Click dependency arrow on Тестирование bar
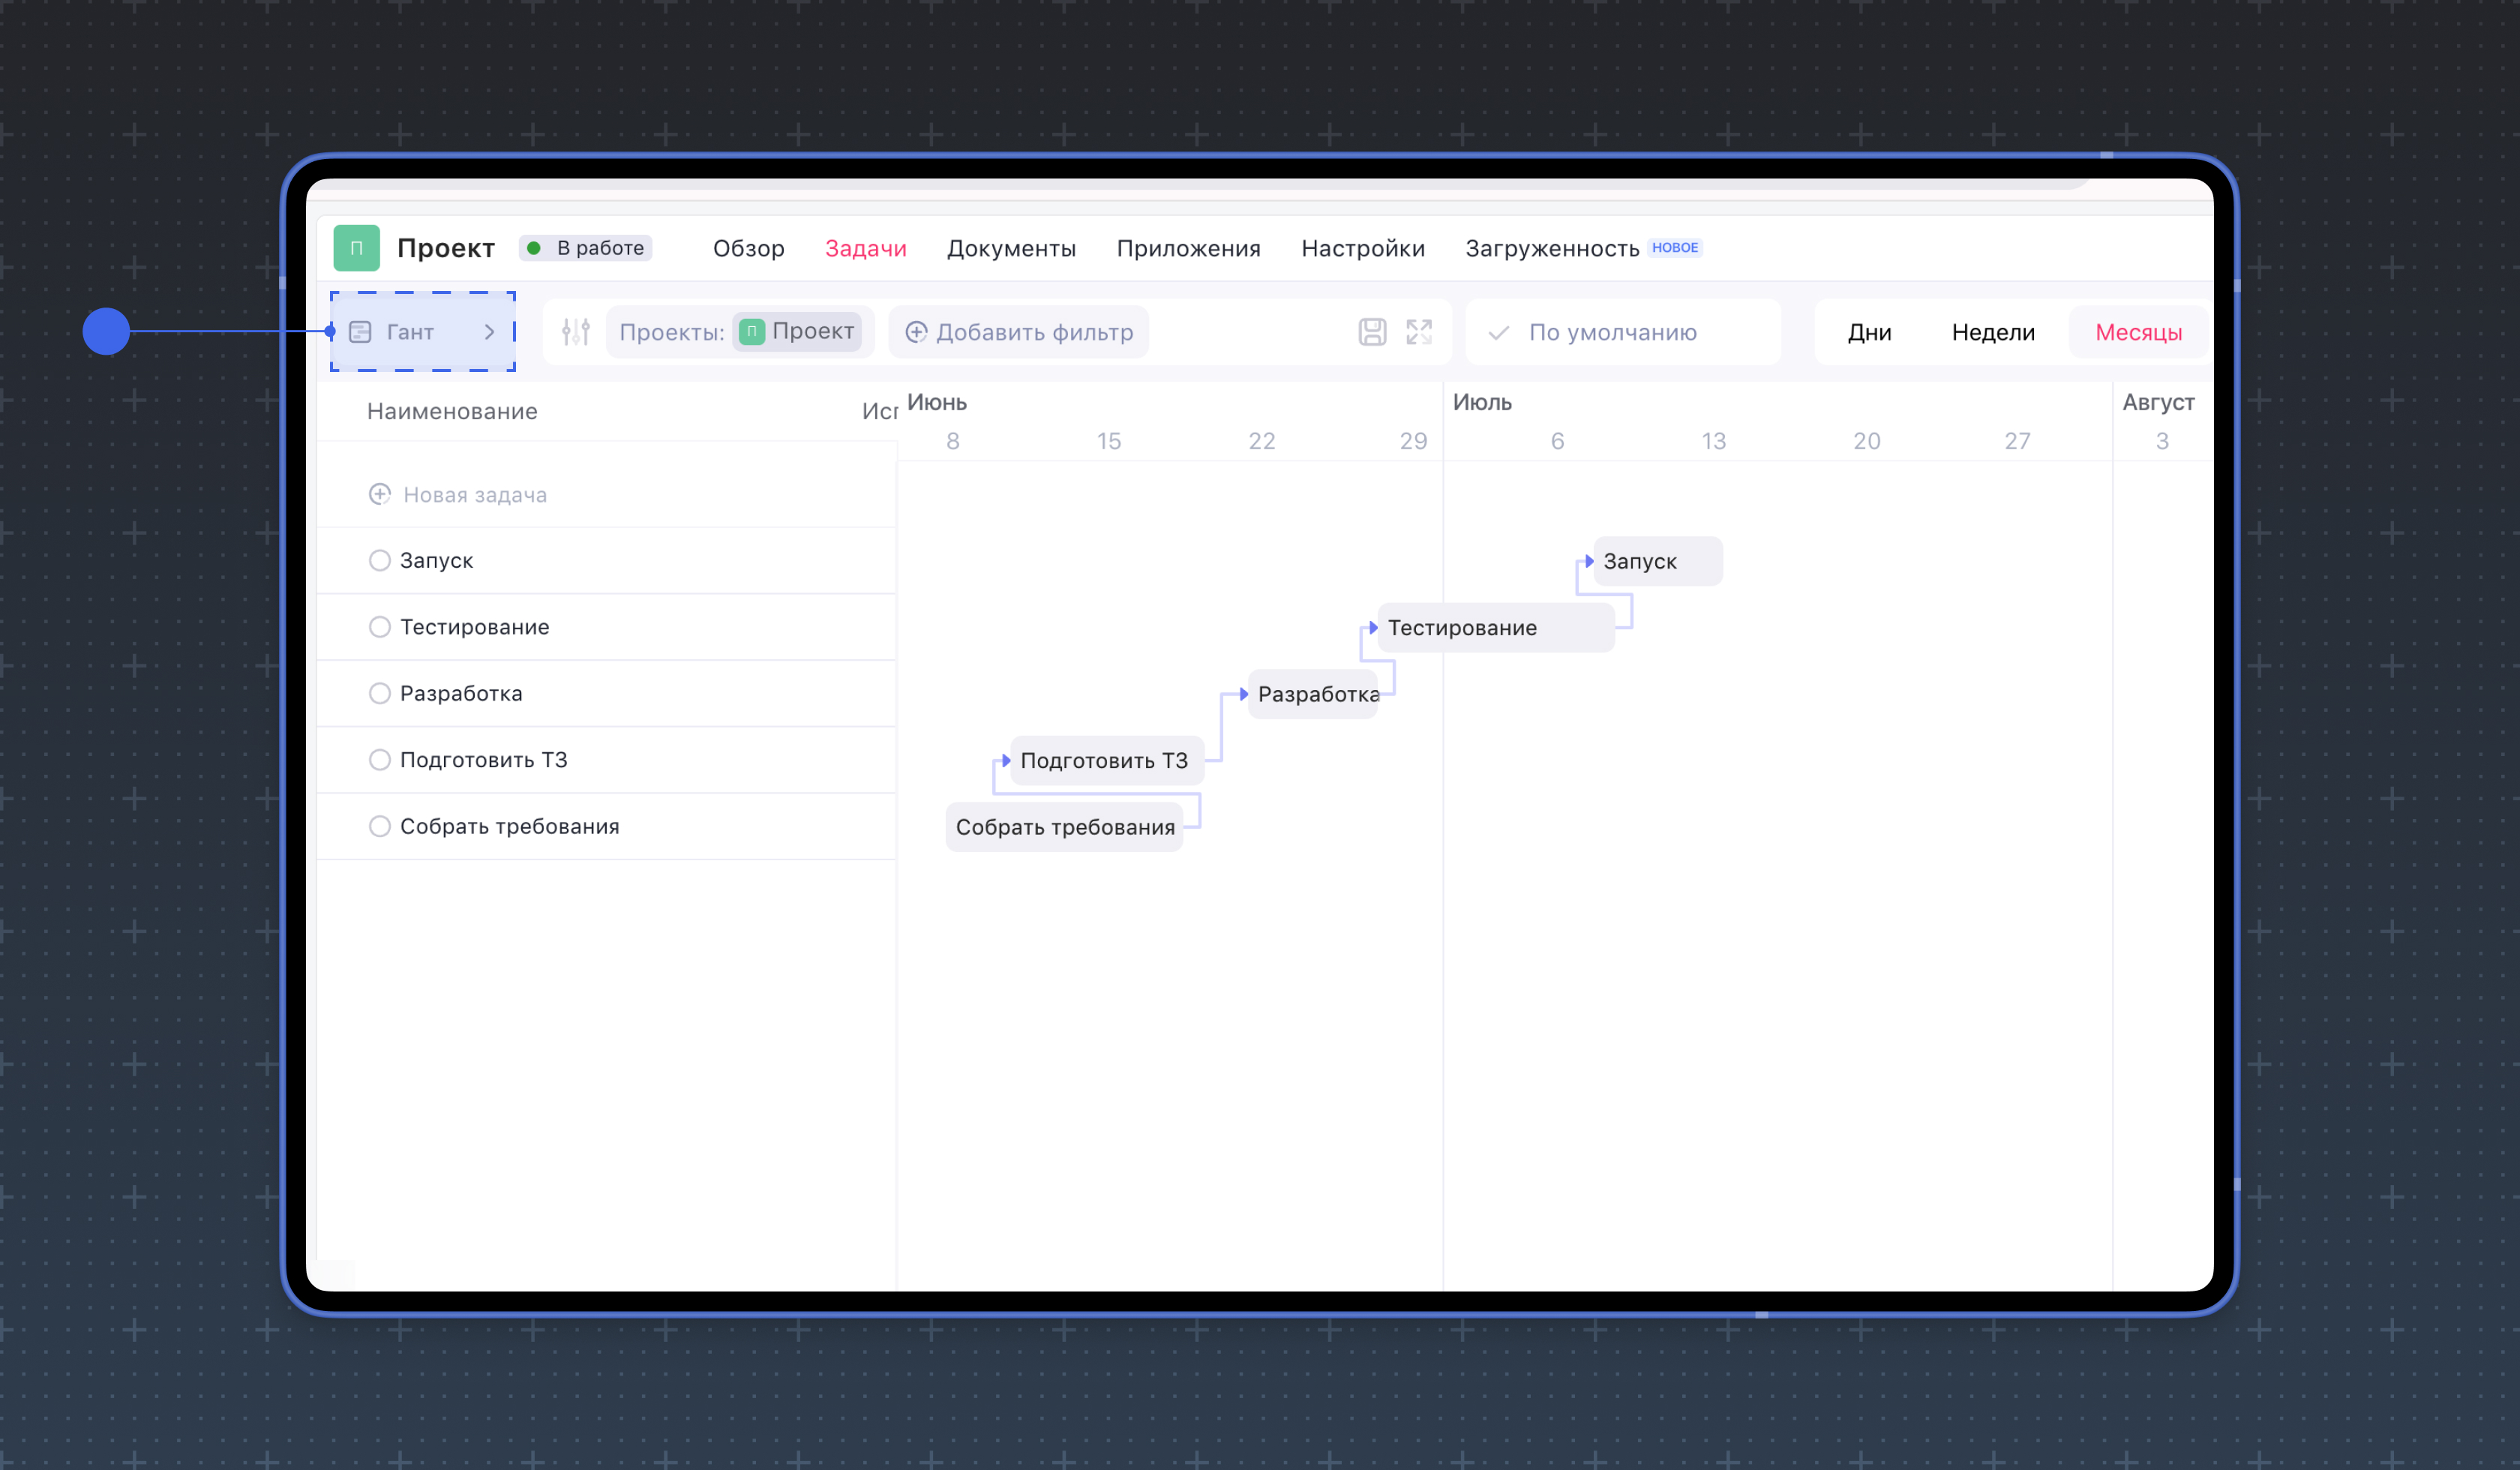 [1373, 627]
